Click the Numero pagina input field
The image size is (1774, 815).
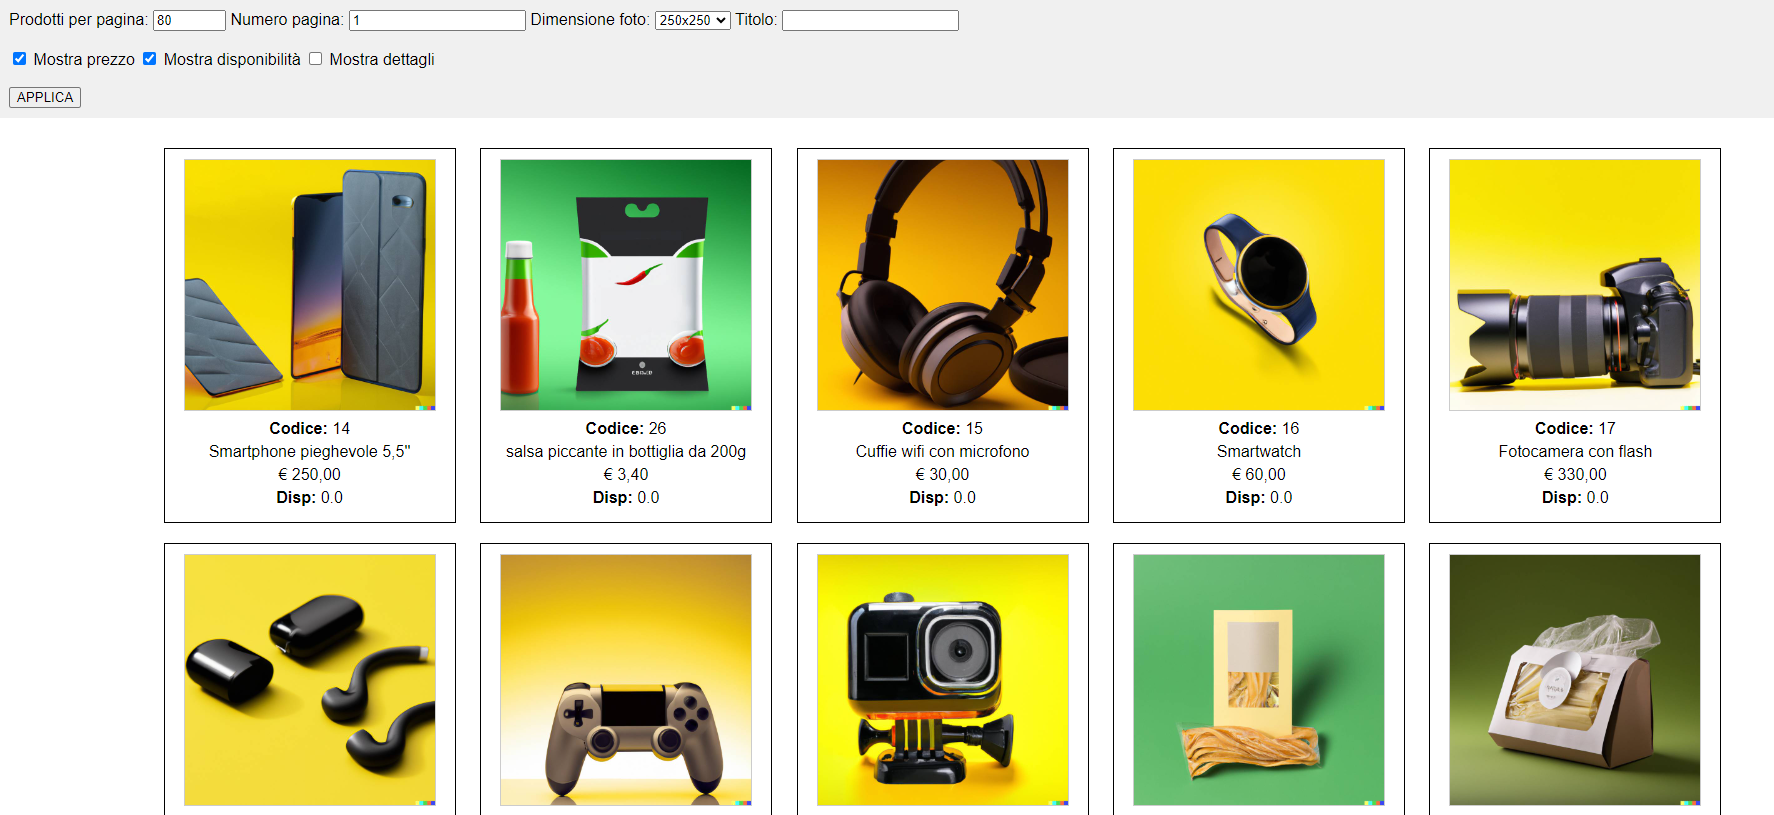pos(437,20)
